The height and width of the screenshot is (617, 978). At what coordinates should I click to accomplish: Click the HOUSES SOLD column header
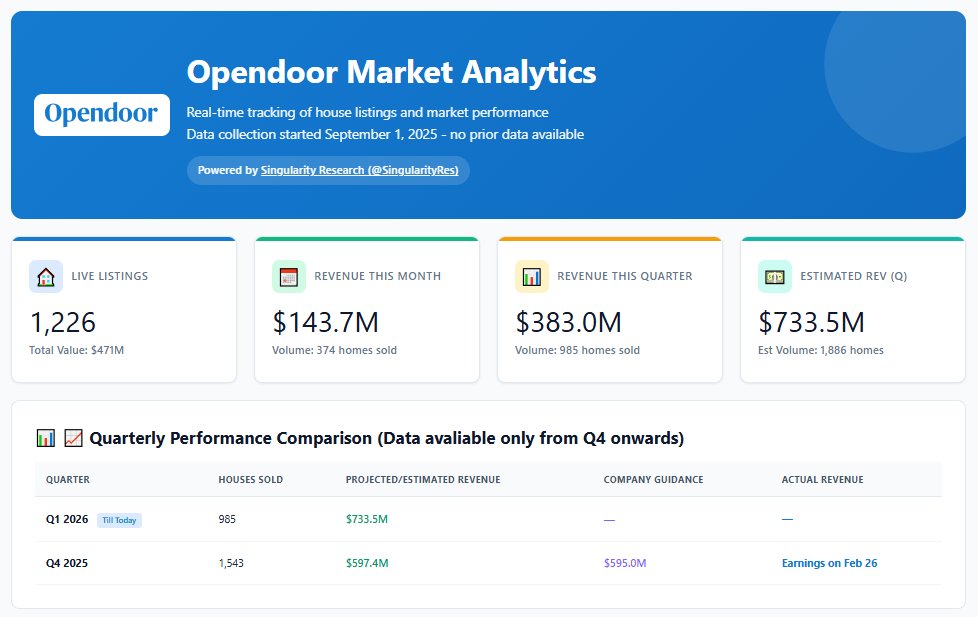pyautogui.click(x=251, y=480)
